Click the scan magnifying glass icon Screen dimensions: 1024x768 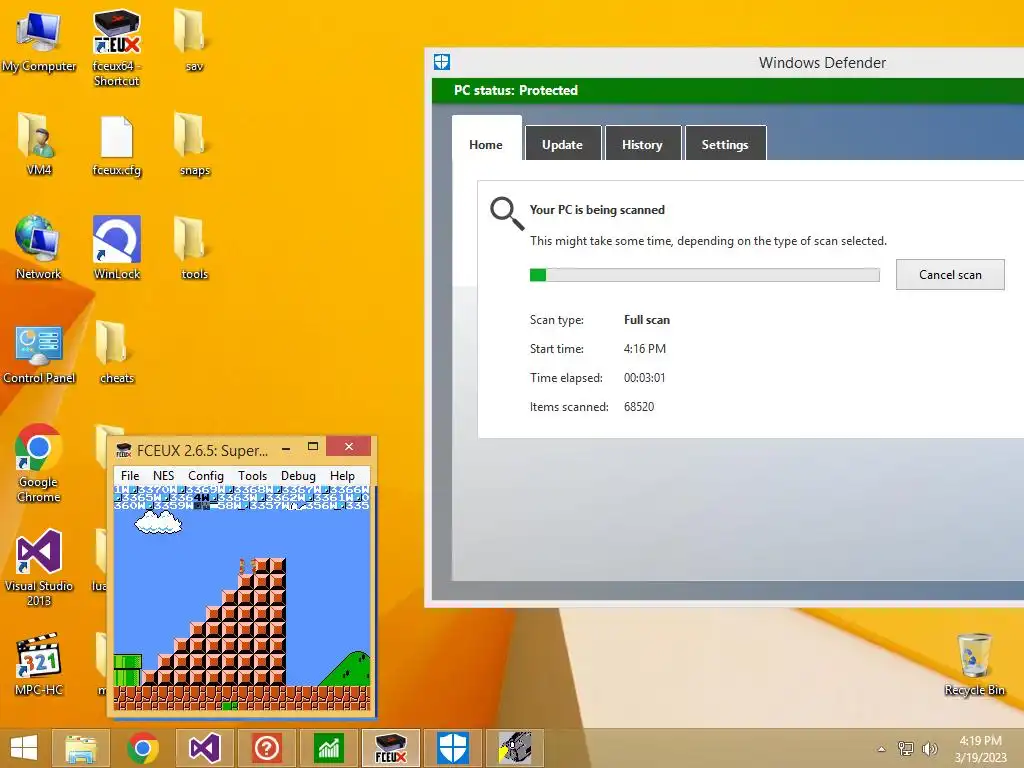[507, 214]
